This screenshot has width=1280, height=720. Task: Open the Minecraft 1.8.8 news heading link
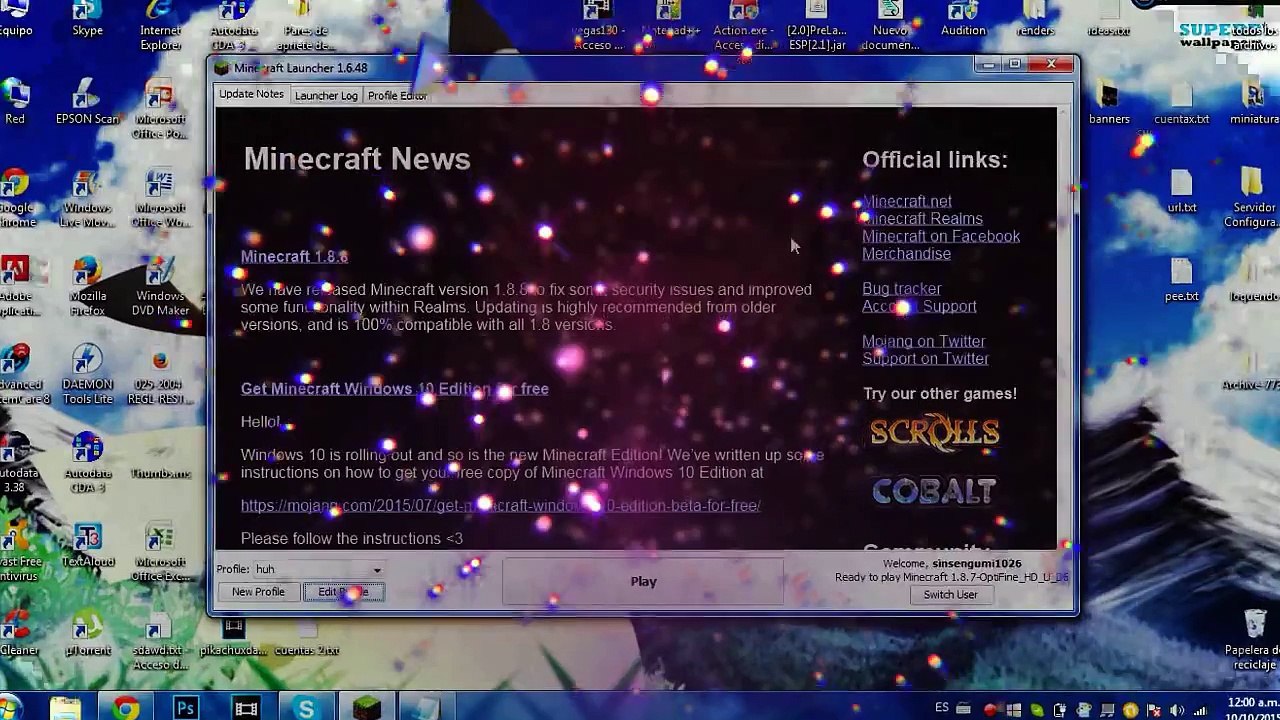pos(294,256)
